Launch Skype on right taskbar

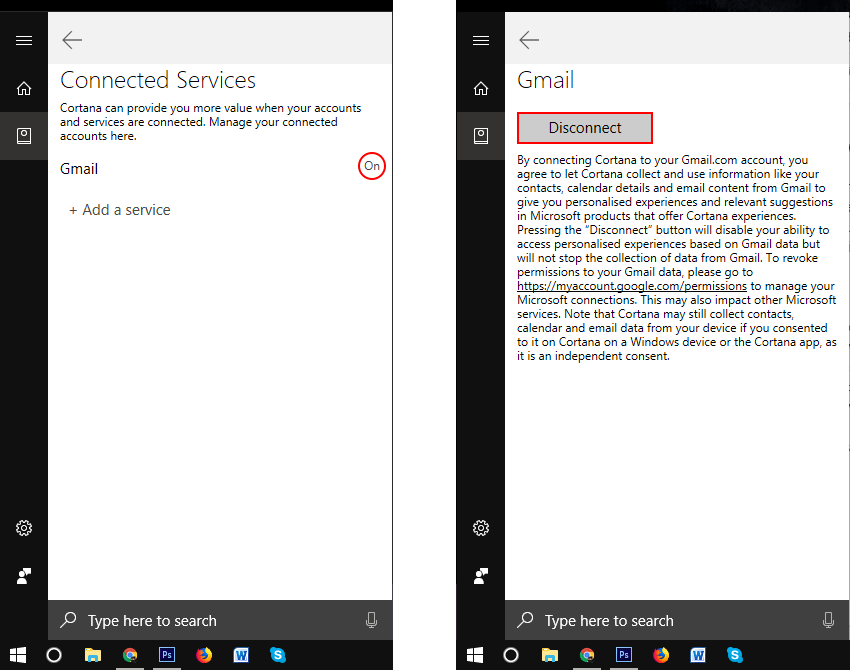click(x=735, y=655)
